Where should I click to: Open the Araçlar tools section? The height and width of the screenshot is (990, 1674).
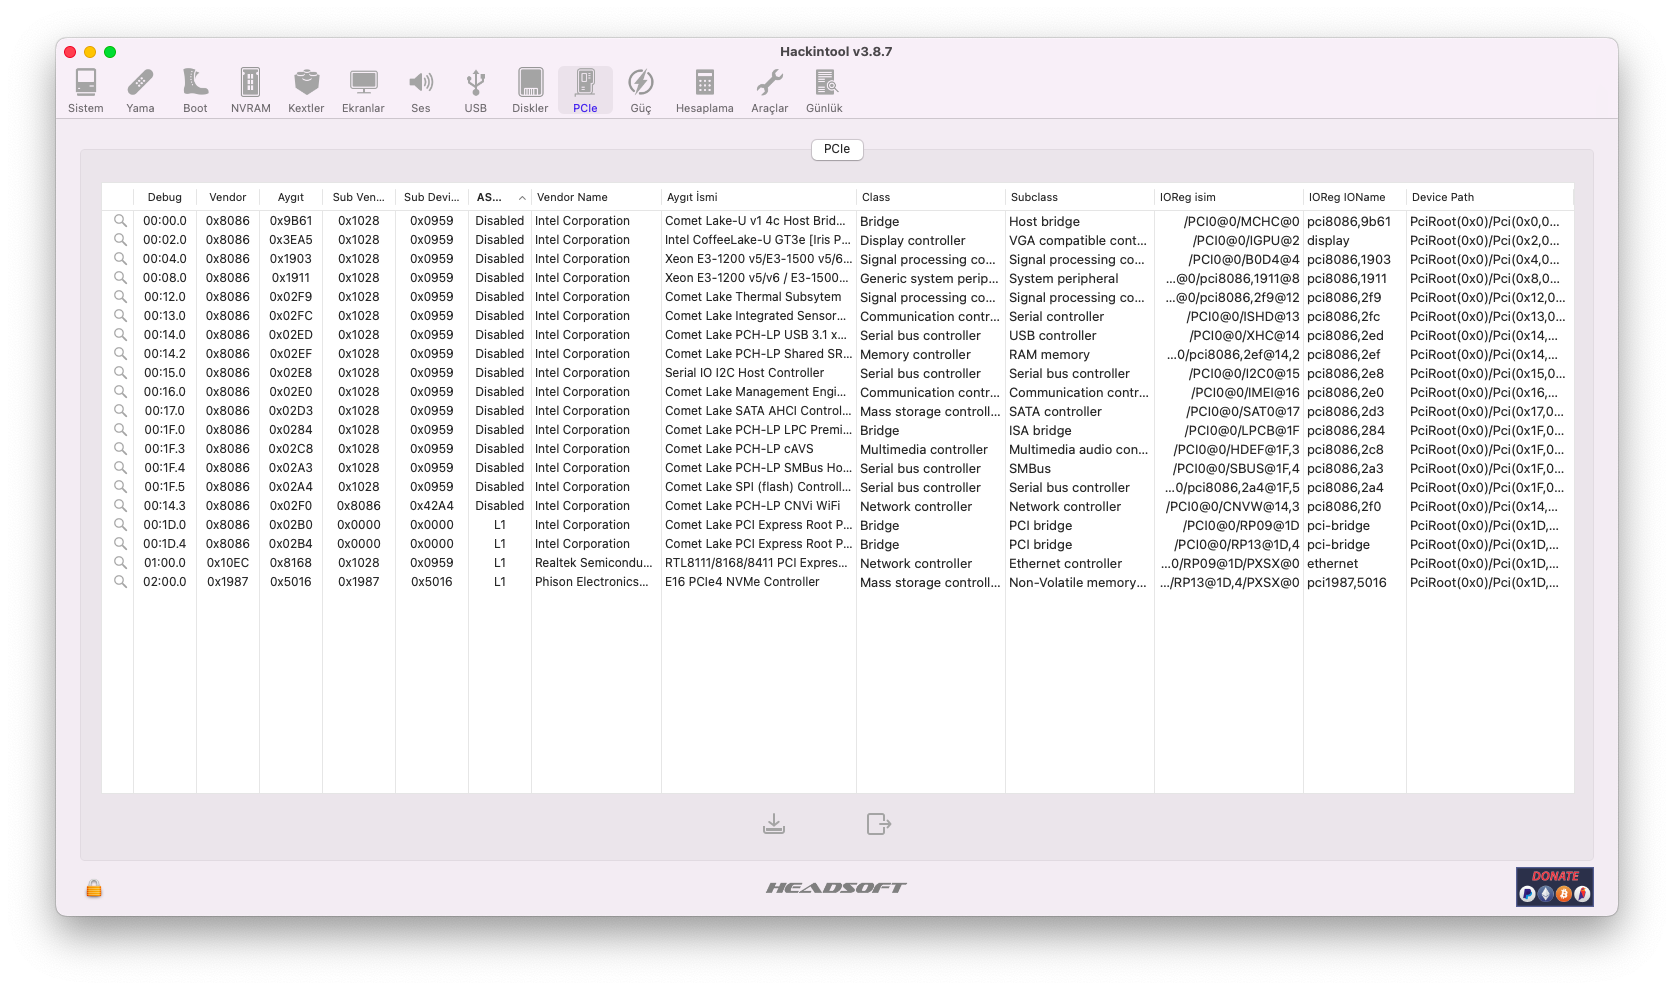769,91
